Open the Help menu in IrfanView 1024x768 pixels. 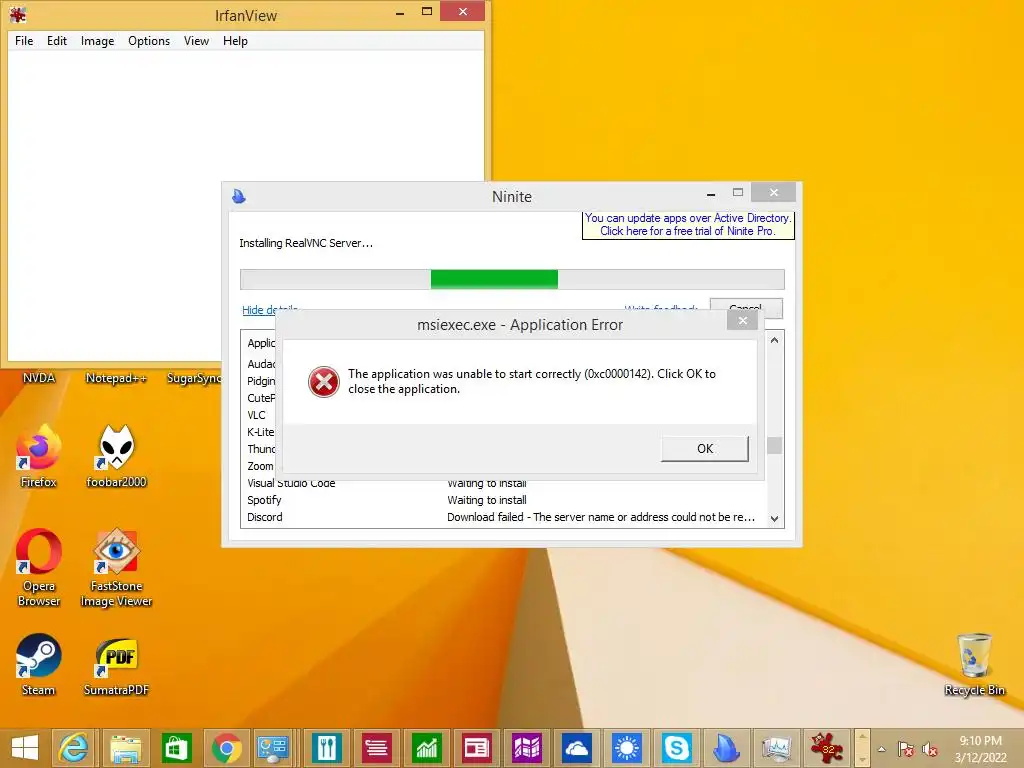(235, 40)
